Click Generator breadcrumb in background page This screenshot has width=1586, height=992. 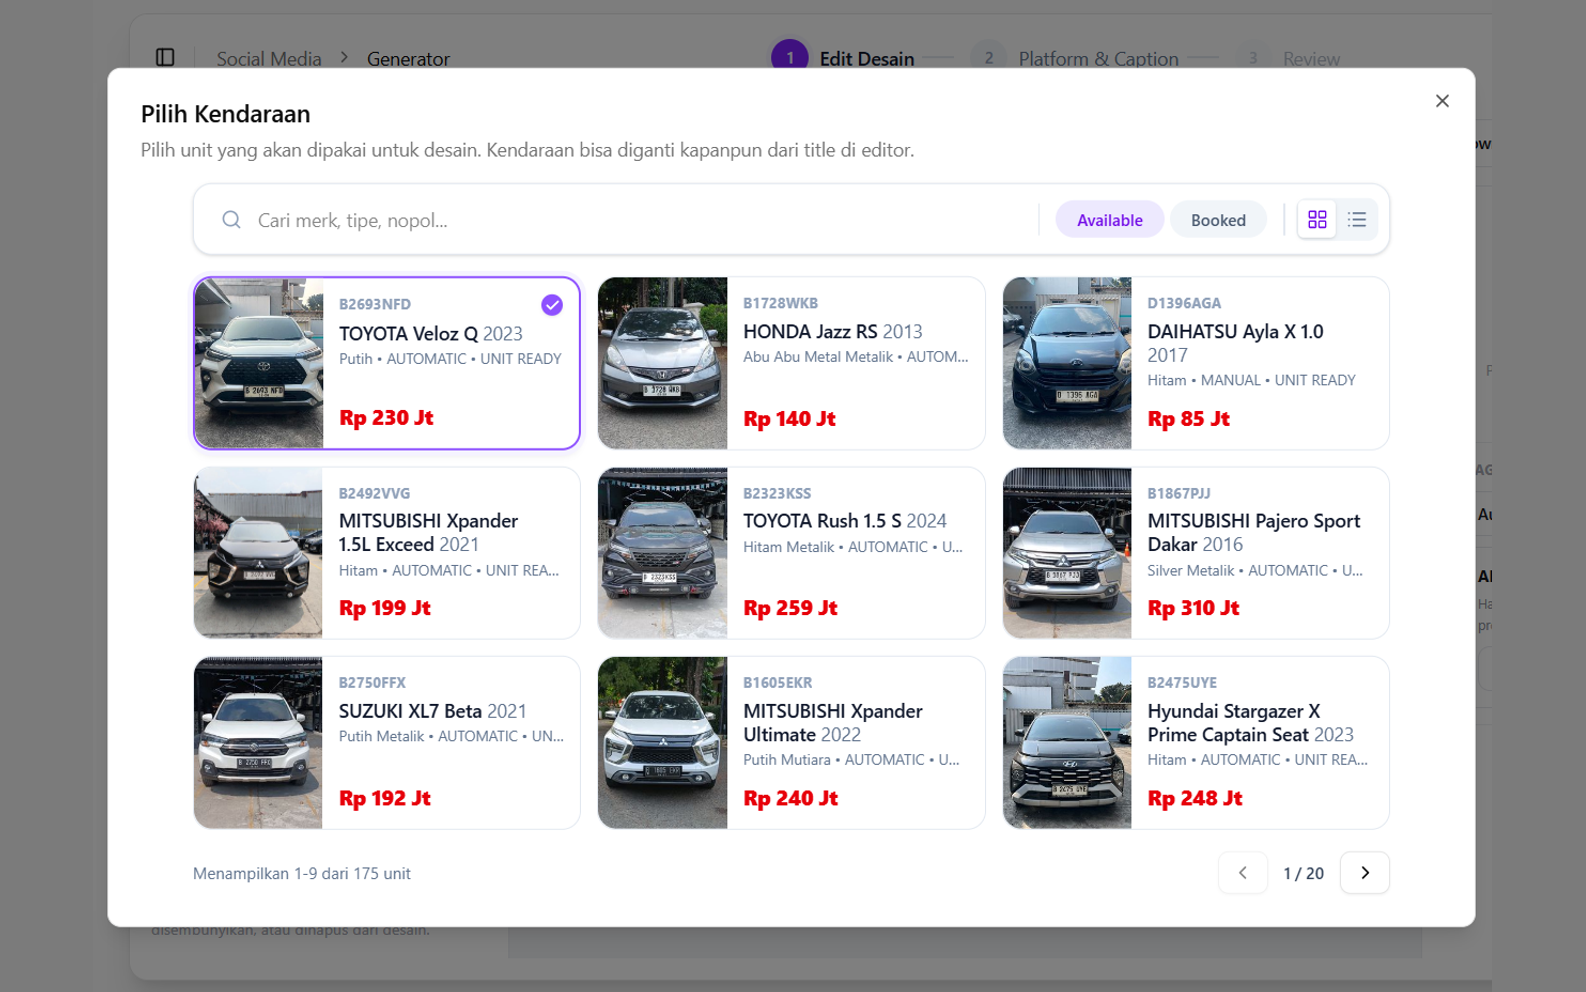coord(408,59)
